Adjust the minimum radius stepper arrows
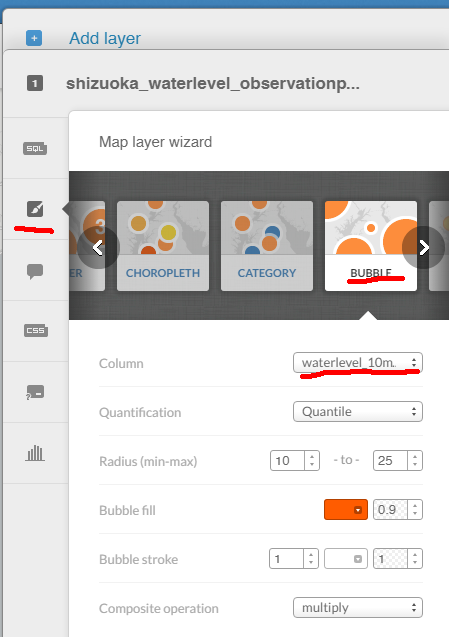 tap(312, 461)
